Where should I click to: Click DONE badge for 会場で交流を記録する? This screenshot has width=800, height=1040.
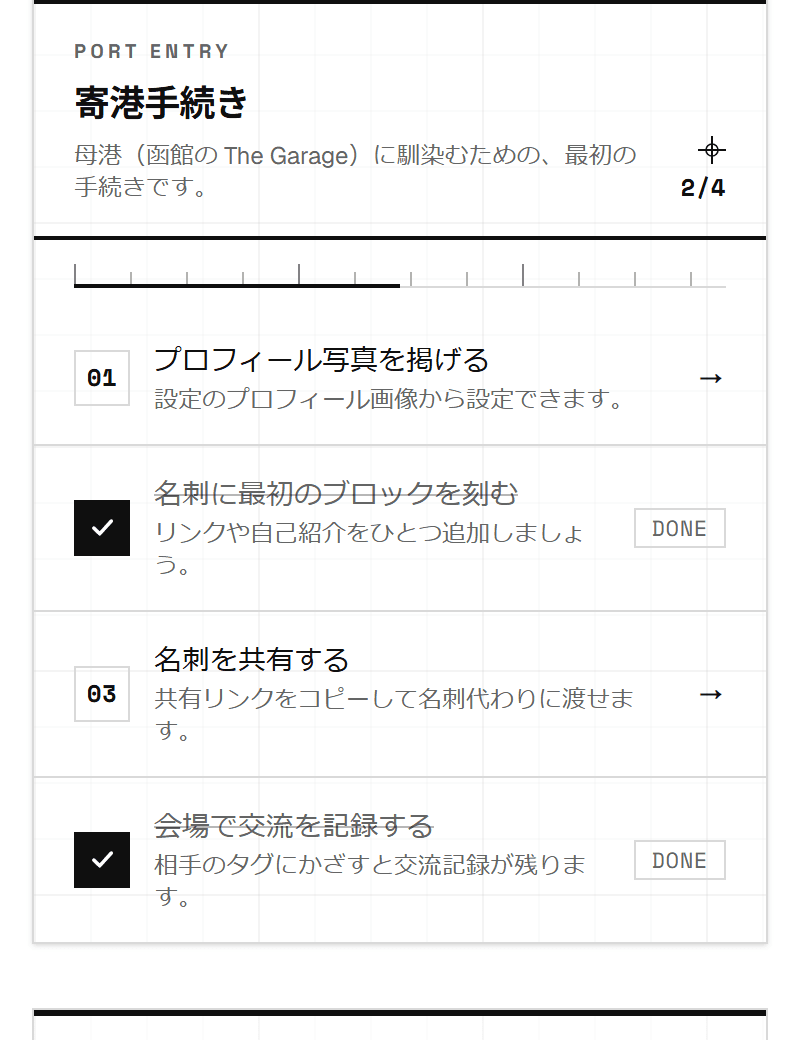click(x=680, y=860)
